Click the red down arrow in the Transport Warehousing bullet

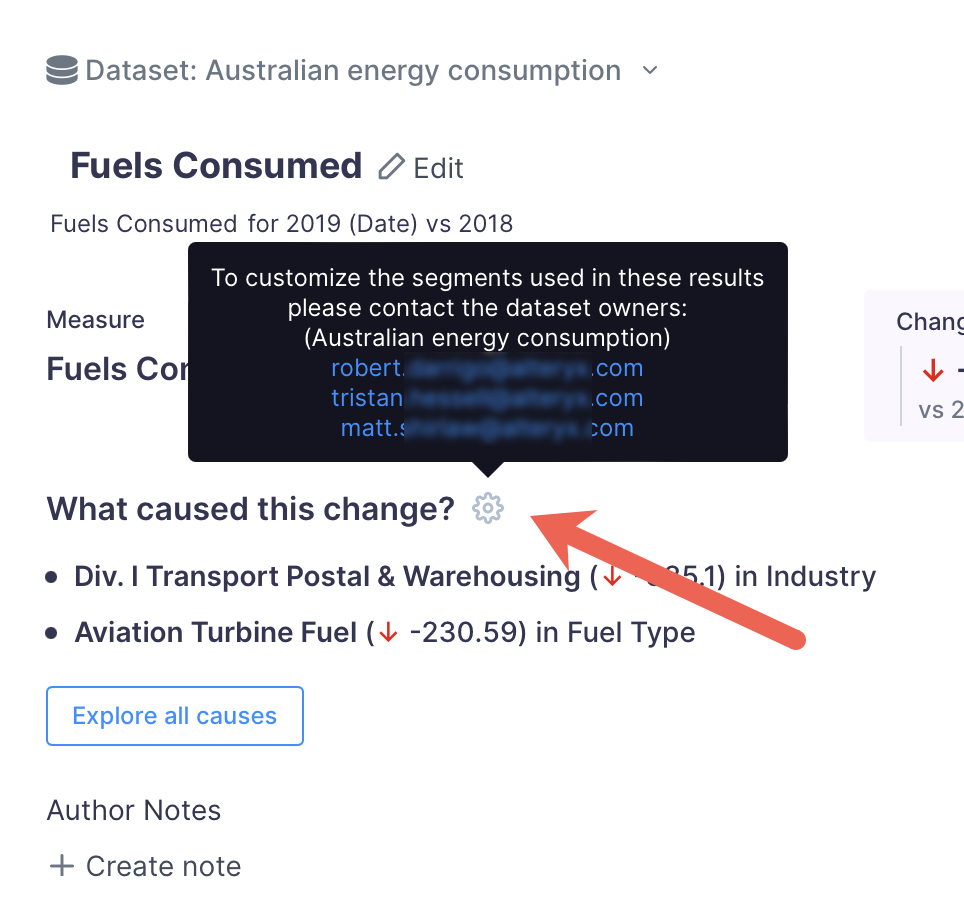[x=613, y=577]
